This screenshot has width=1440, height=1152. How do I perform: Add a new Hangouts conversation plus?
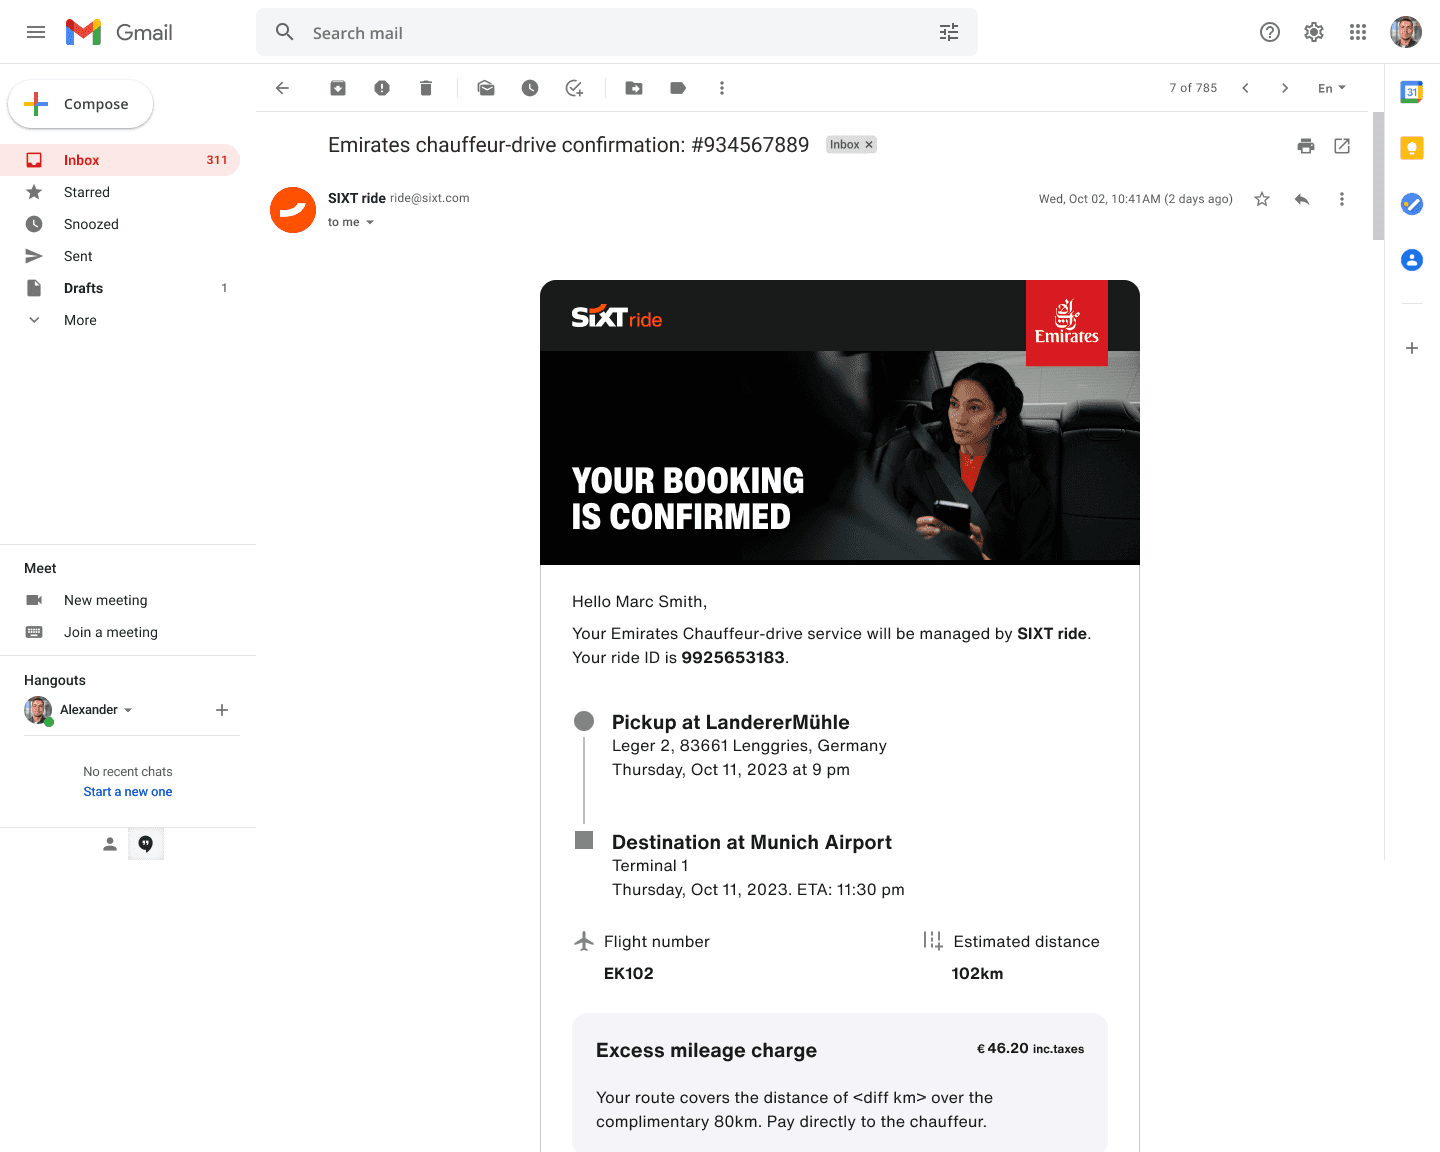click(222, 710)
